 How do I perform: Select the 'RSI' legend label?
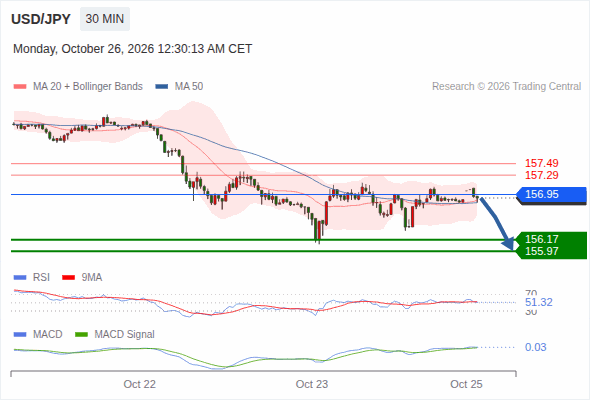(41, 278)
